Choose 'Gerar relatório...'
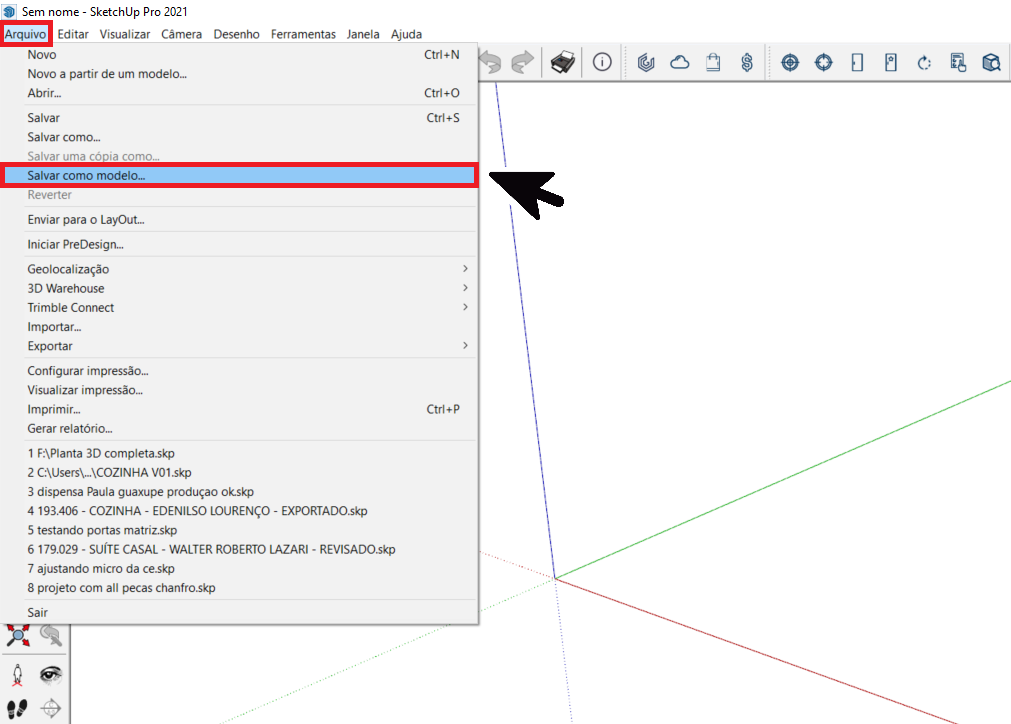 [x=239, y=429]
